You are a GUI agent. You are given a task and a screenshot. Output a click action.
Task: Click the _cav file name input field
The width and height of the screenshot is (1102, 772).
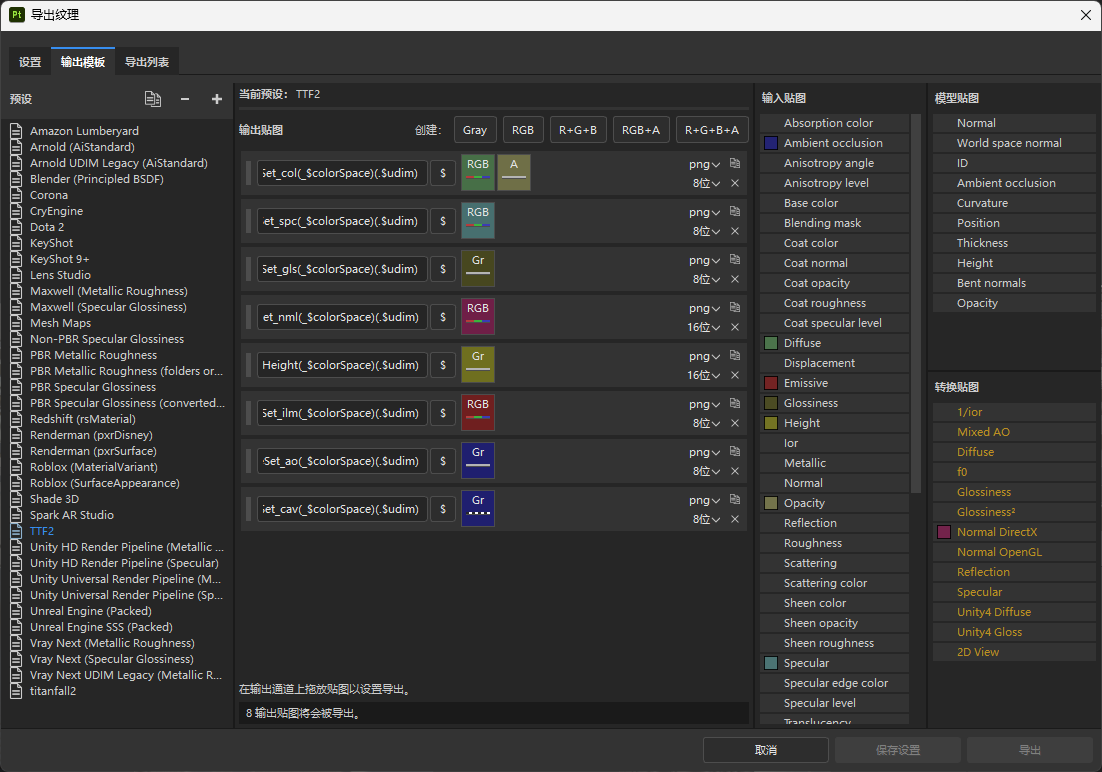[342, 509]
